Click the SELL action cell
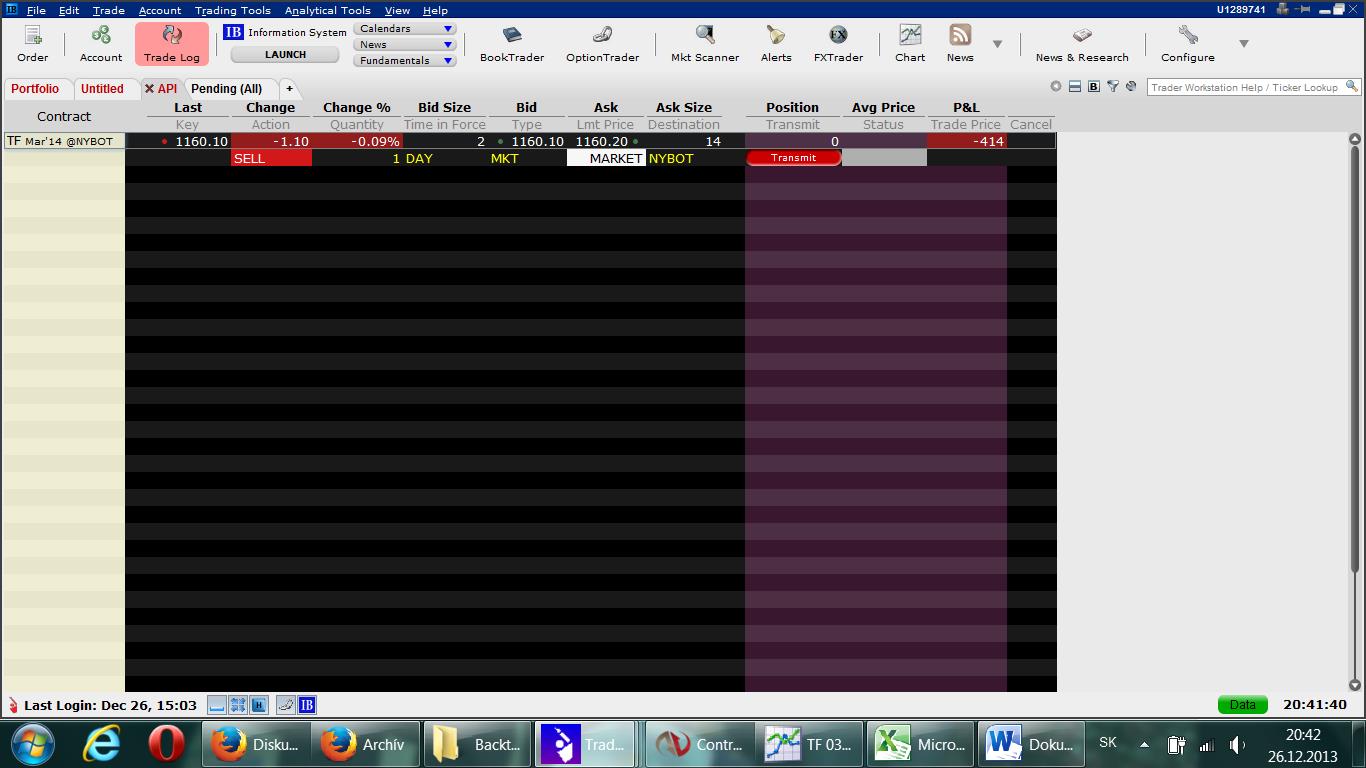1366x768 pixels. click(271, 158)
